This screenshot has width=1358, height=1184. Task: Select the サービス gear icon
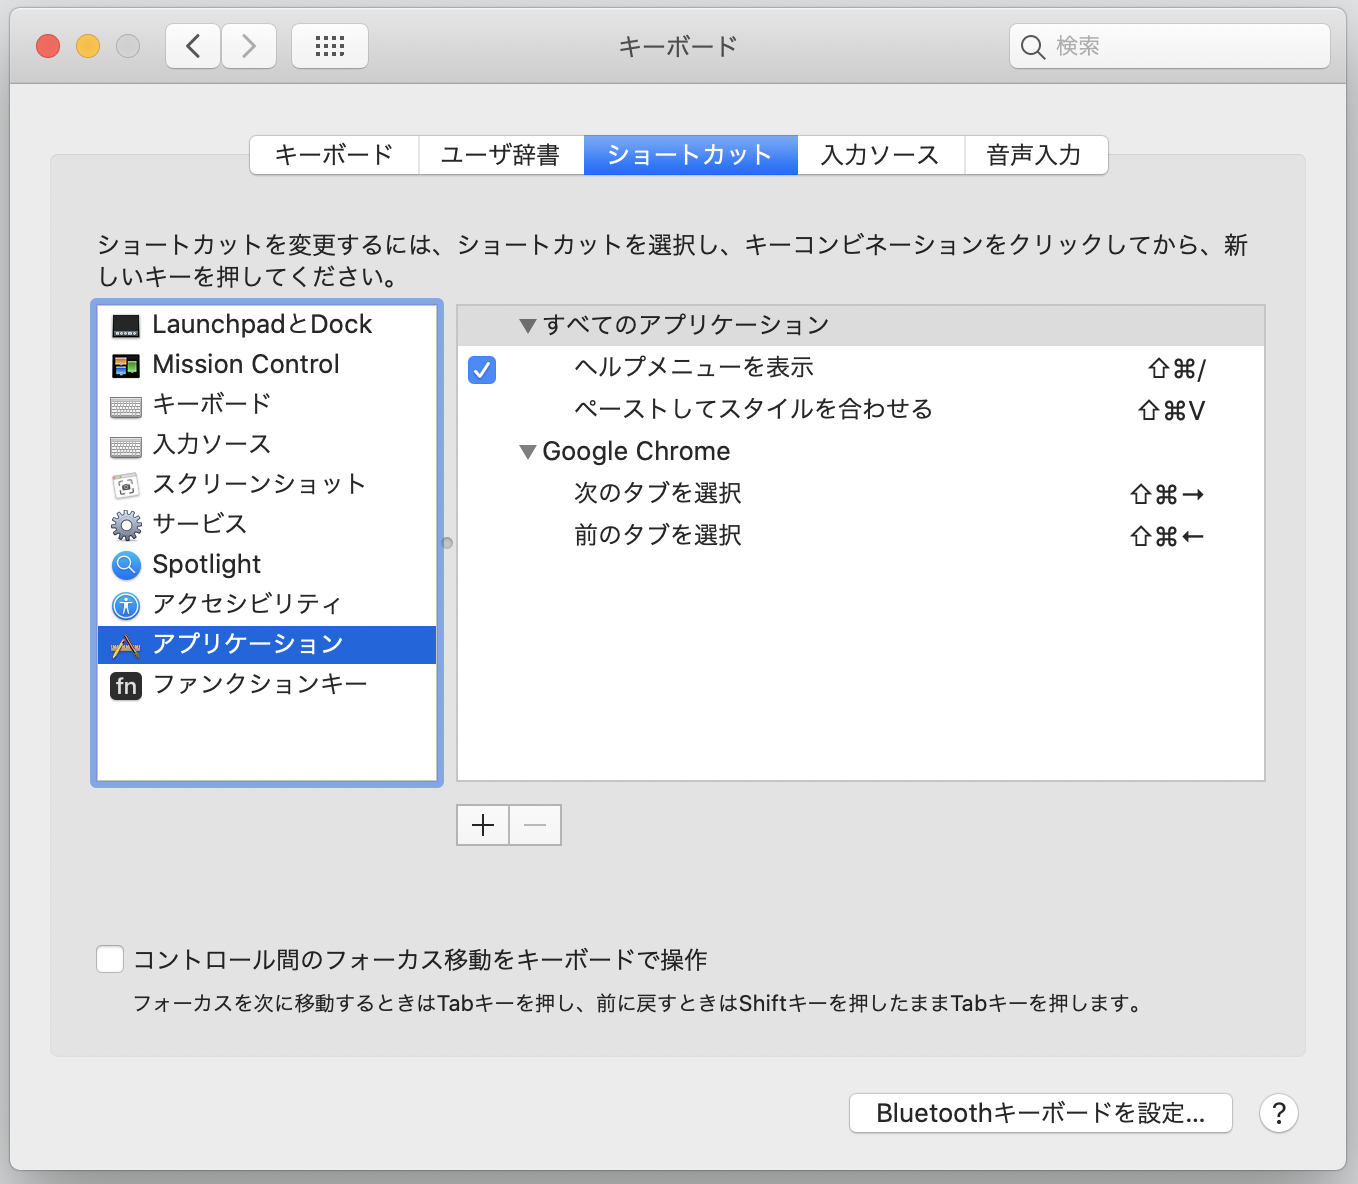[x=125, y=524]
